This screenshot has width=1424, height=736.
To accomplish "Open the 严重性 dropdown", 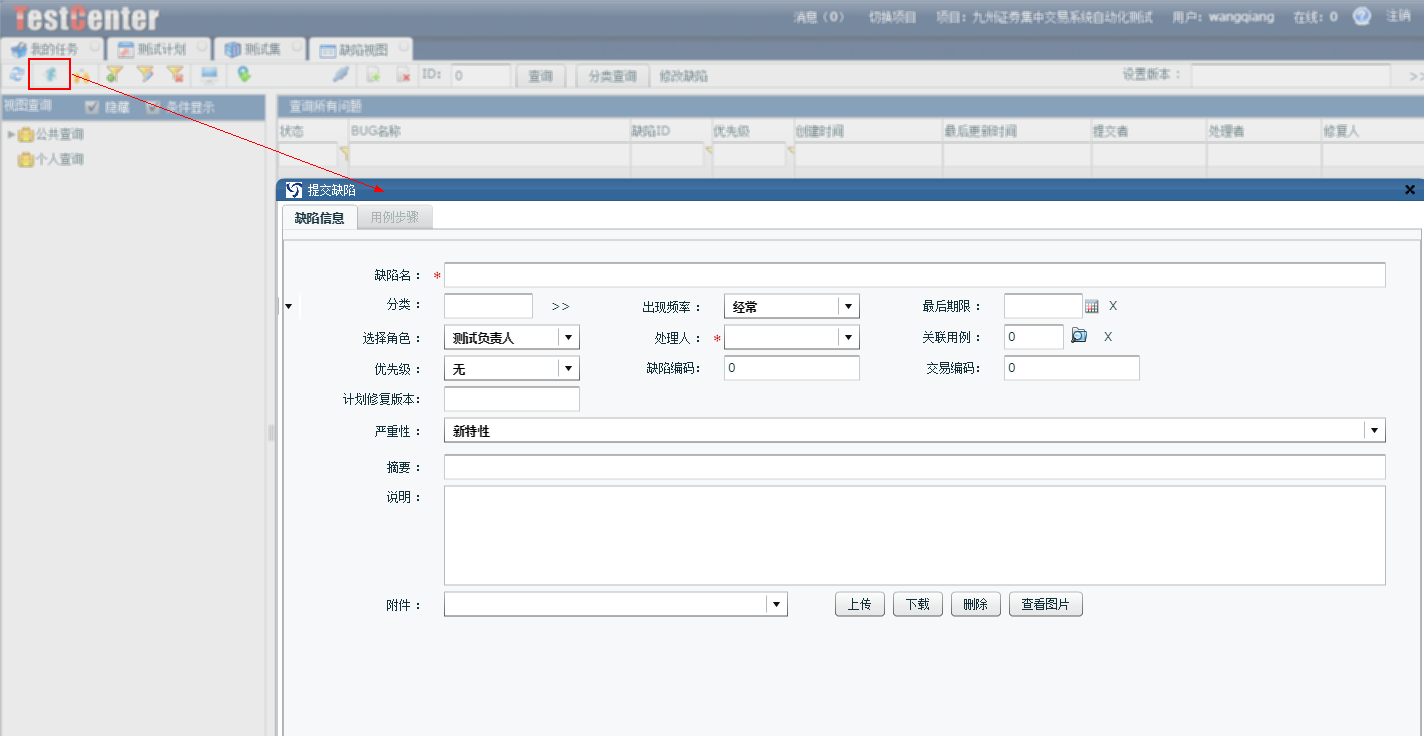I will pos(1375,431).
